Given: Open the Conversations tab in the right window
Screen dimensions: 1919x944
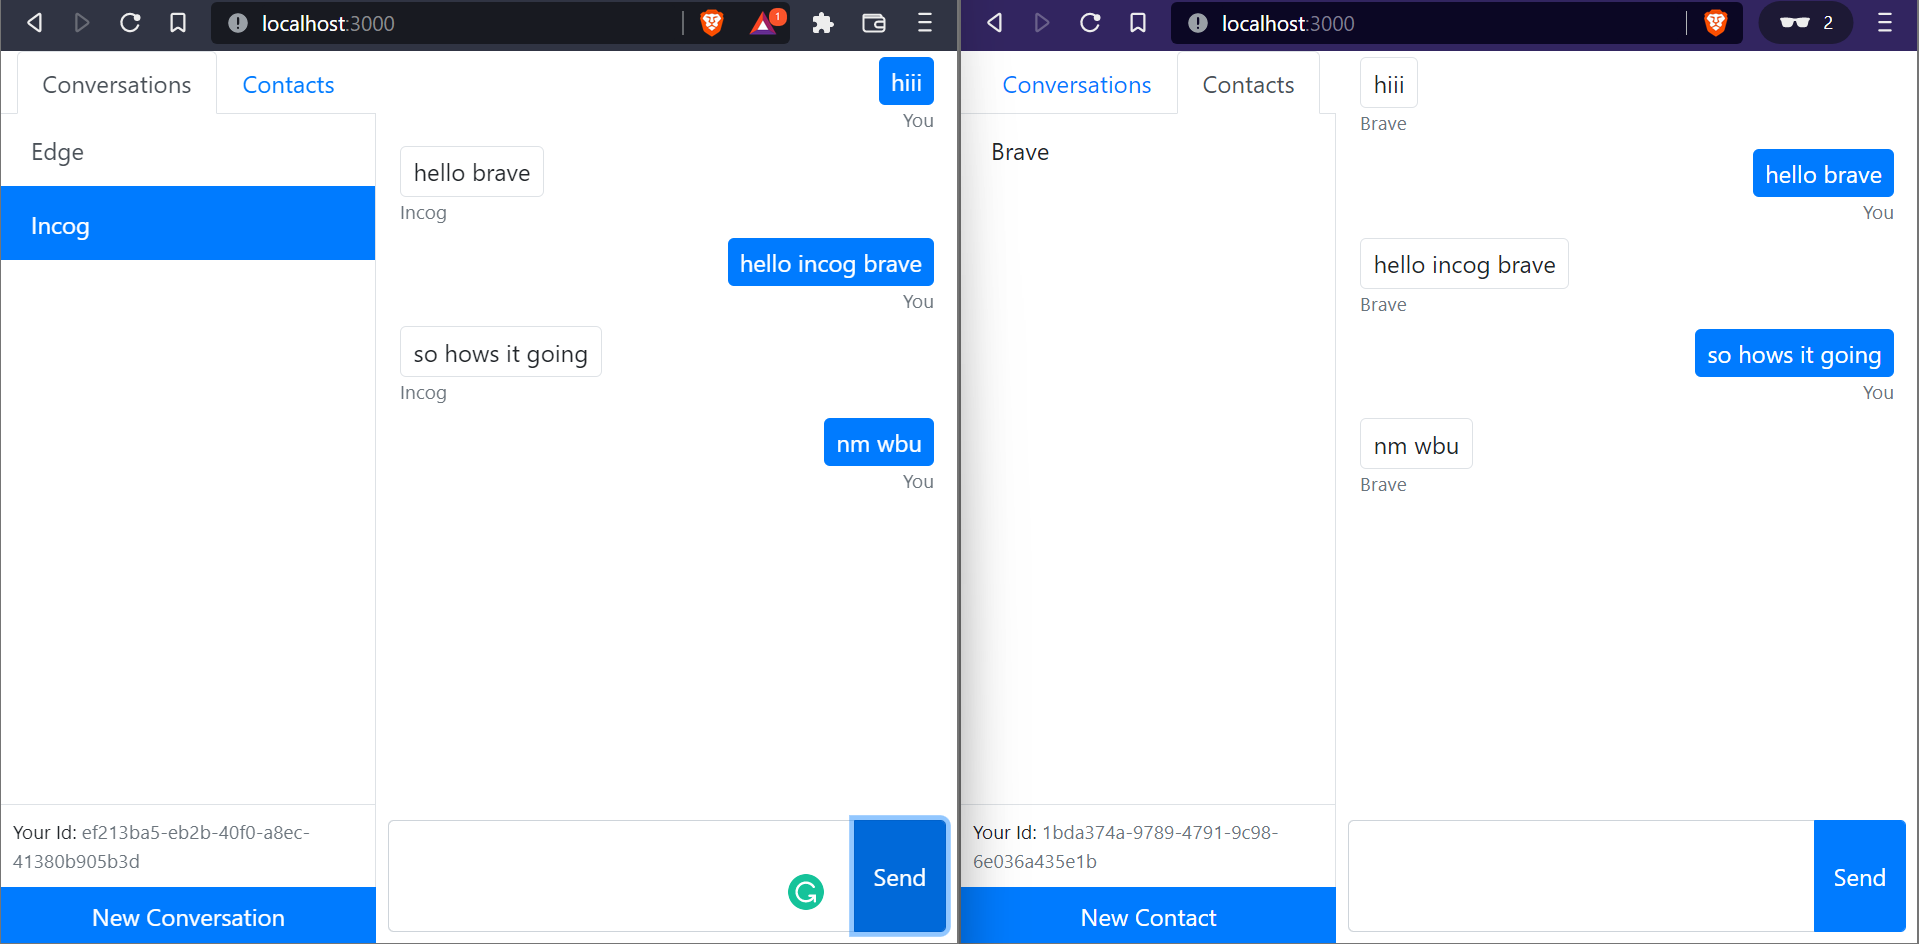Looking at the screenshot, I should (1077, 85).
